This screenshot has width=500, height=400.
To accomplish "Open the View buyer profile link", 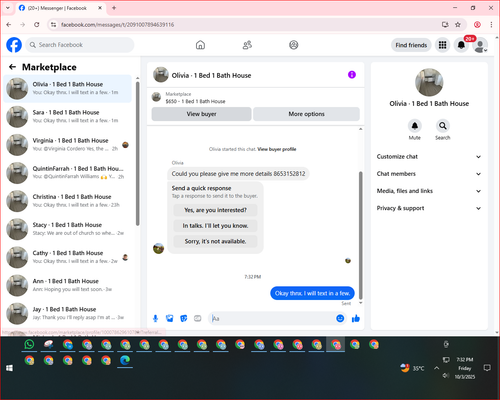I will click(277, 149).
